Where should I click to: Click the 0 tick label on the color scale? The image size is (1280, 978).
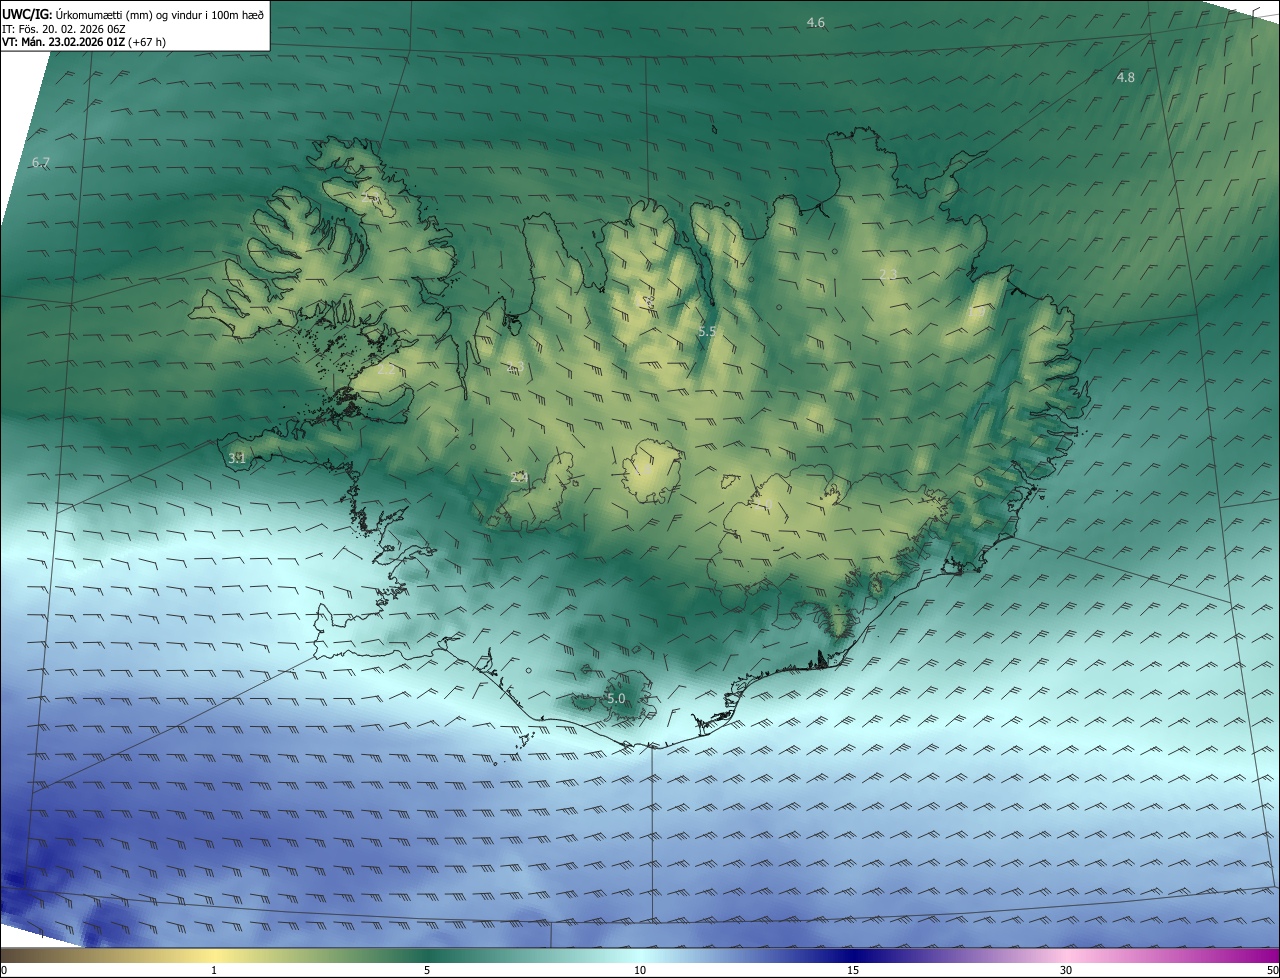(4, 970)
